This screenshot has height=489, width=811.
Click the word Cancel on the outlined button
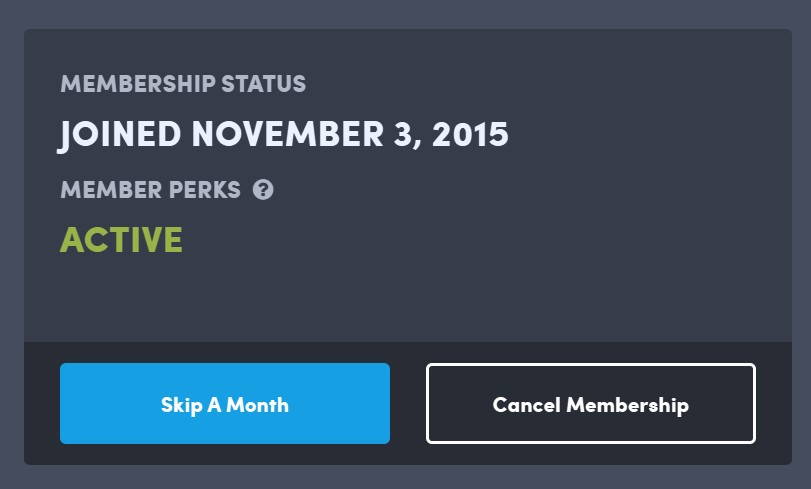527,405
